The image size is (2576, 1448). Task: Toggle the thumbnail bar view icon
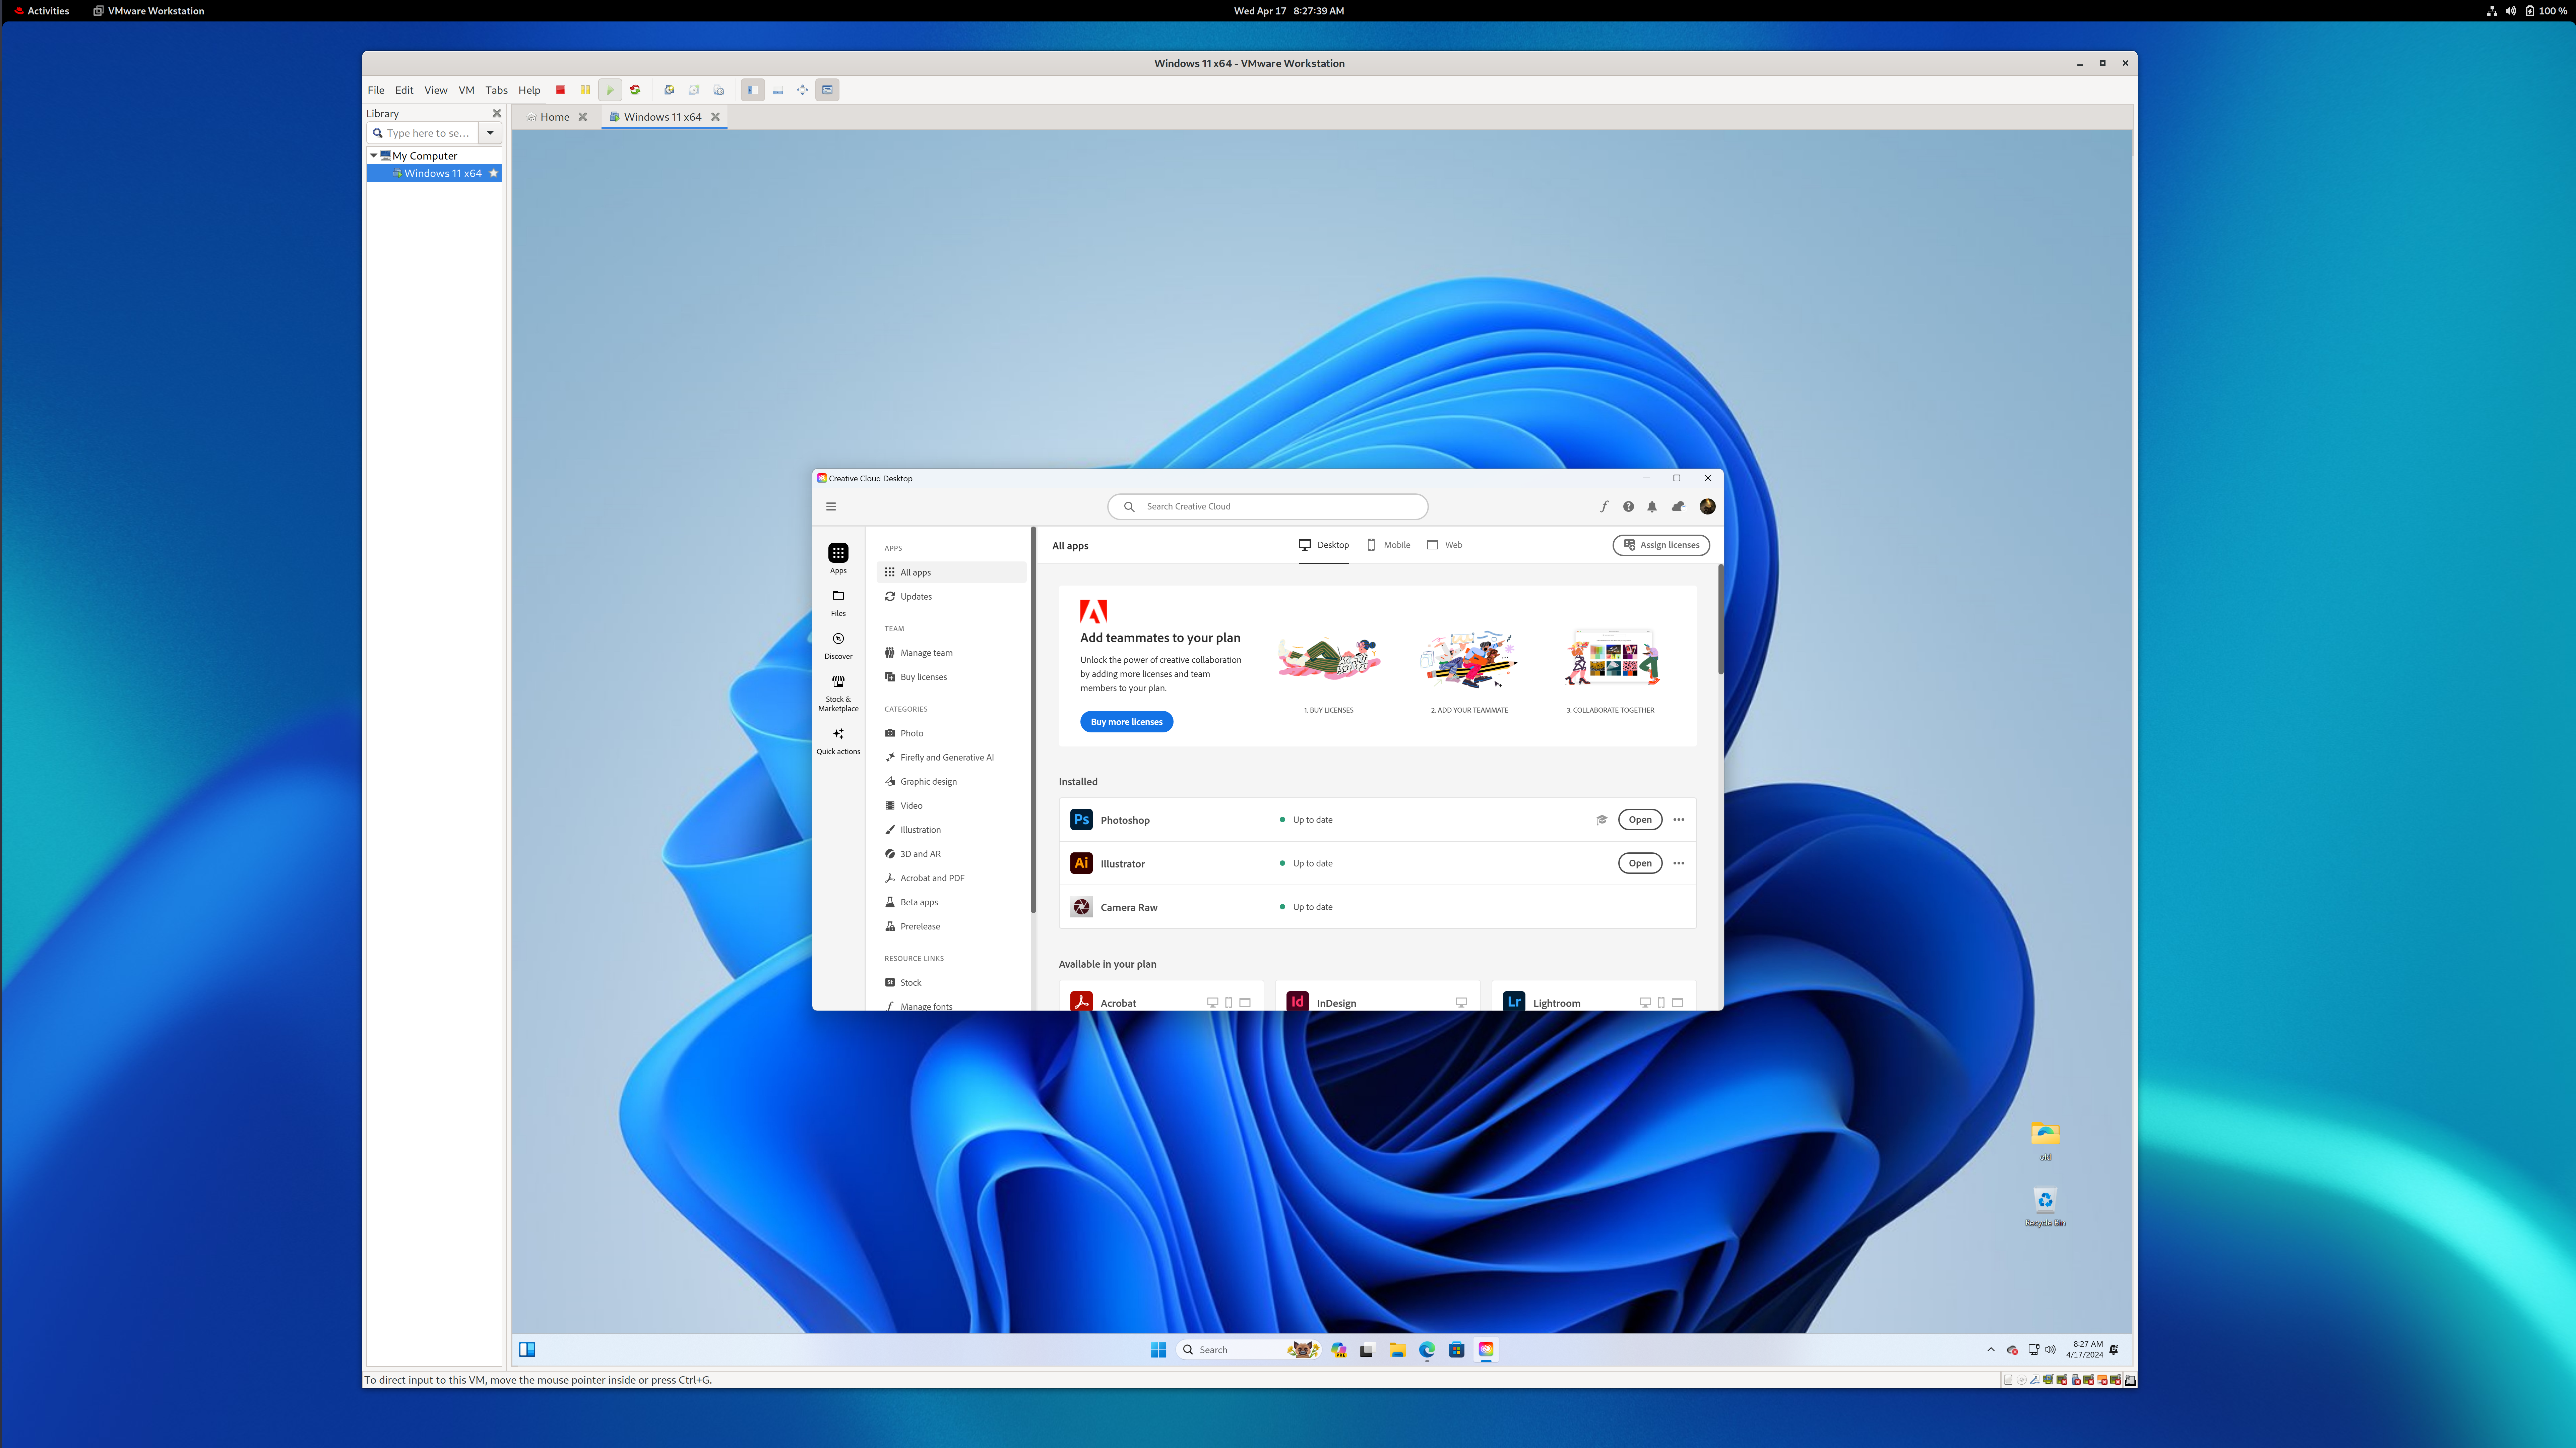point(778,90)
